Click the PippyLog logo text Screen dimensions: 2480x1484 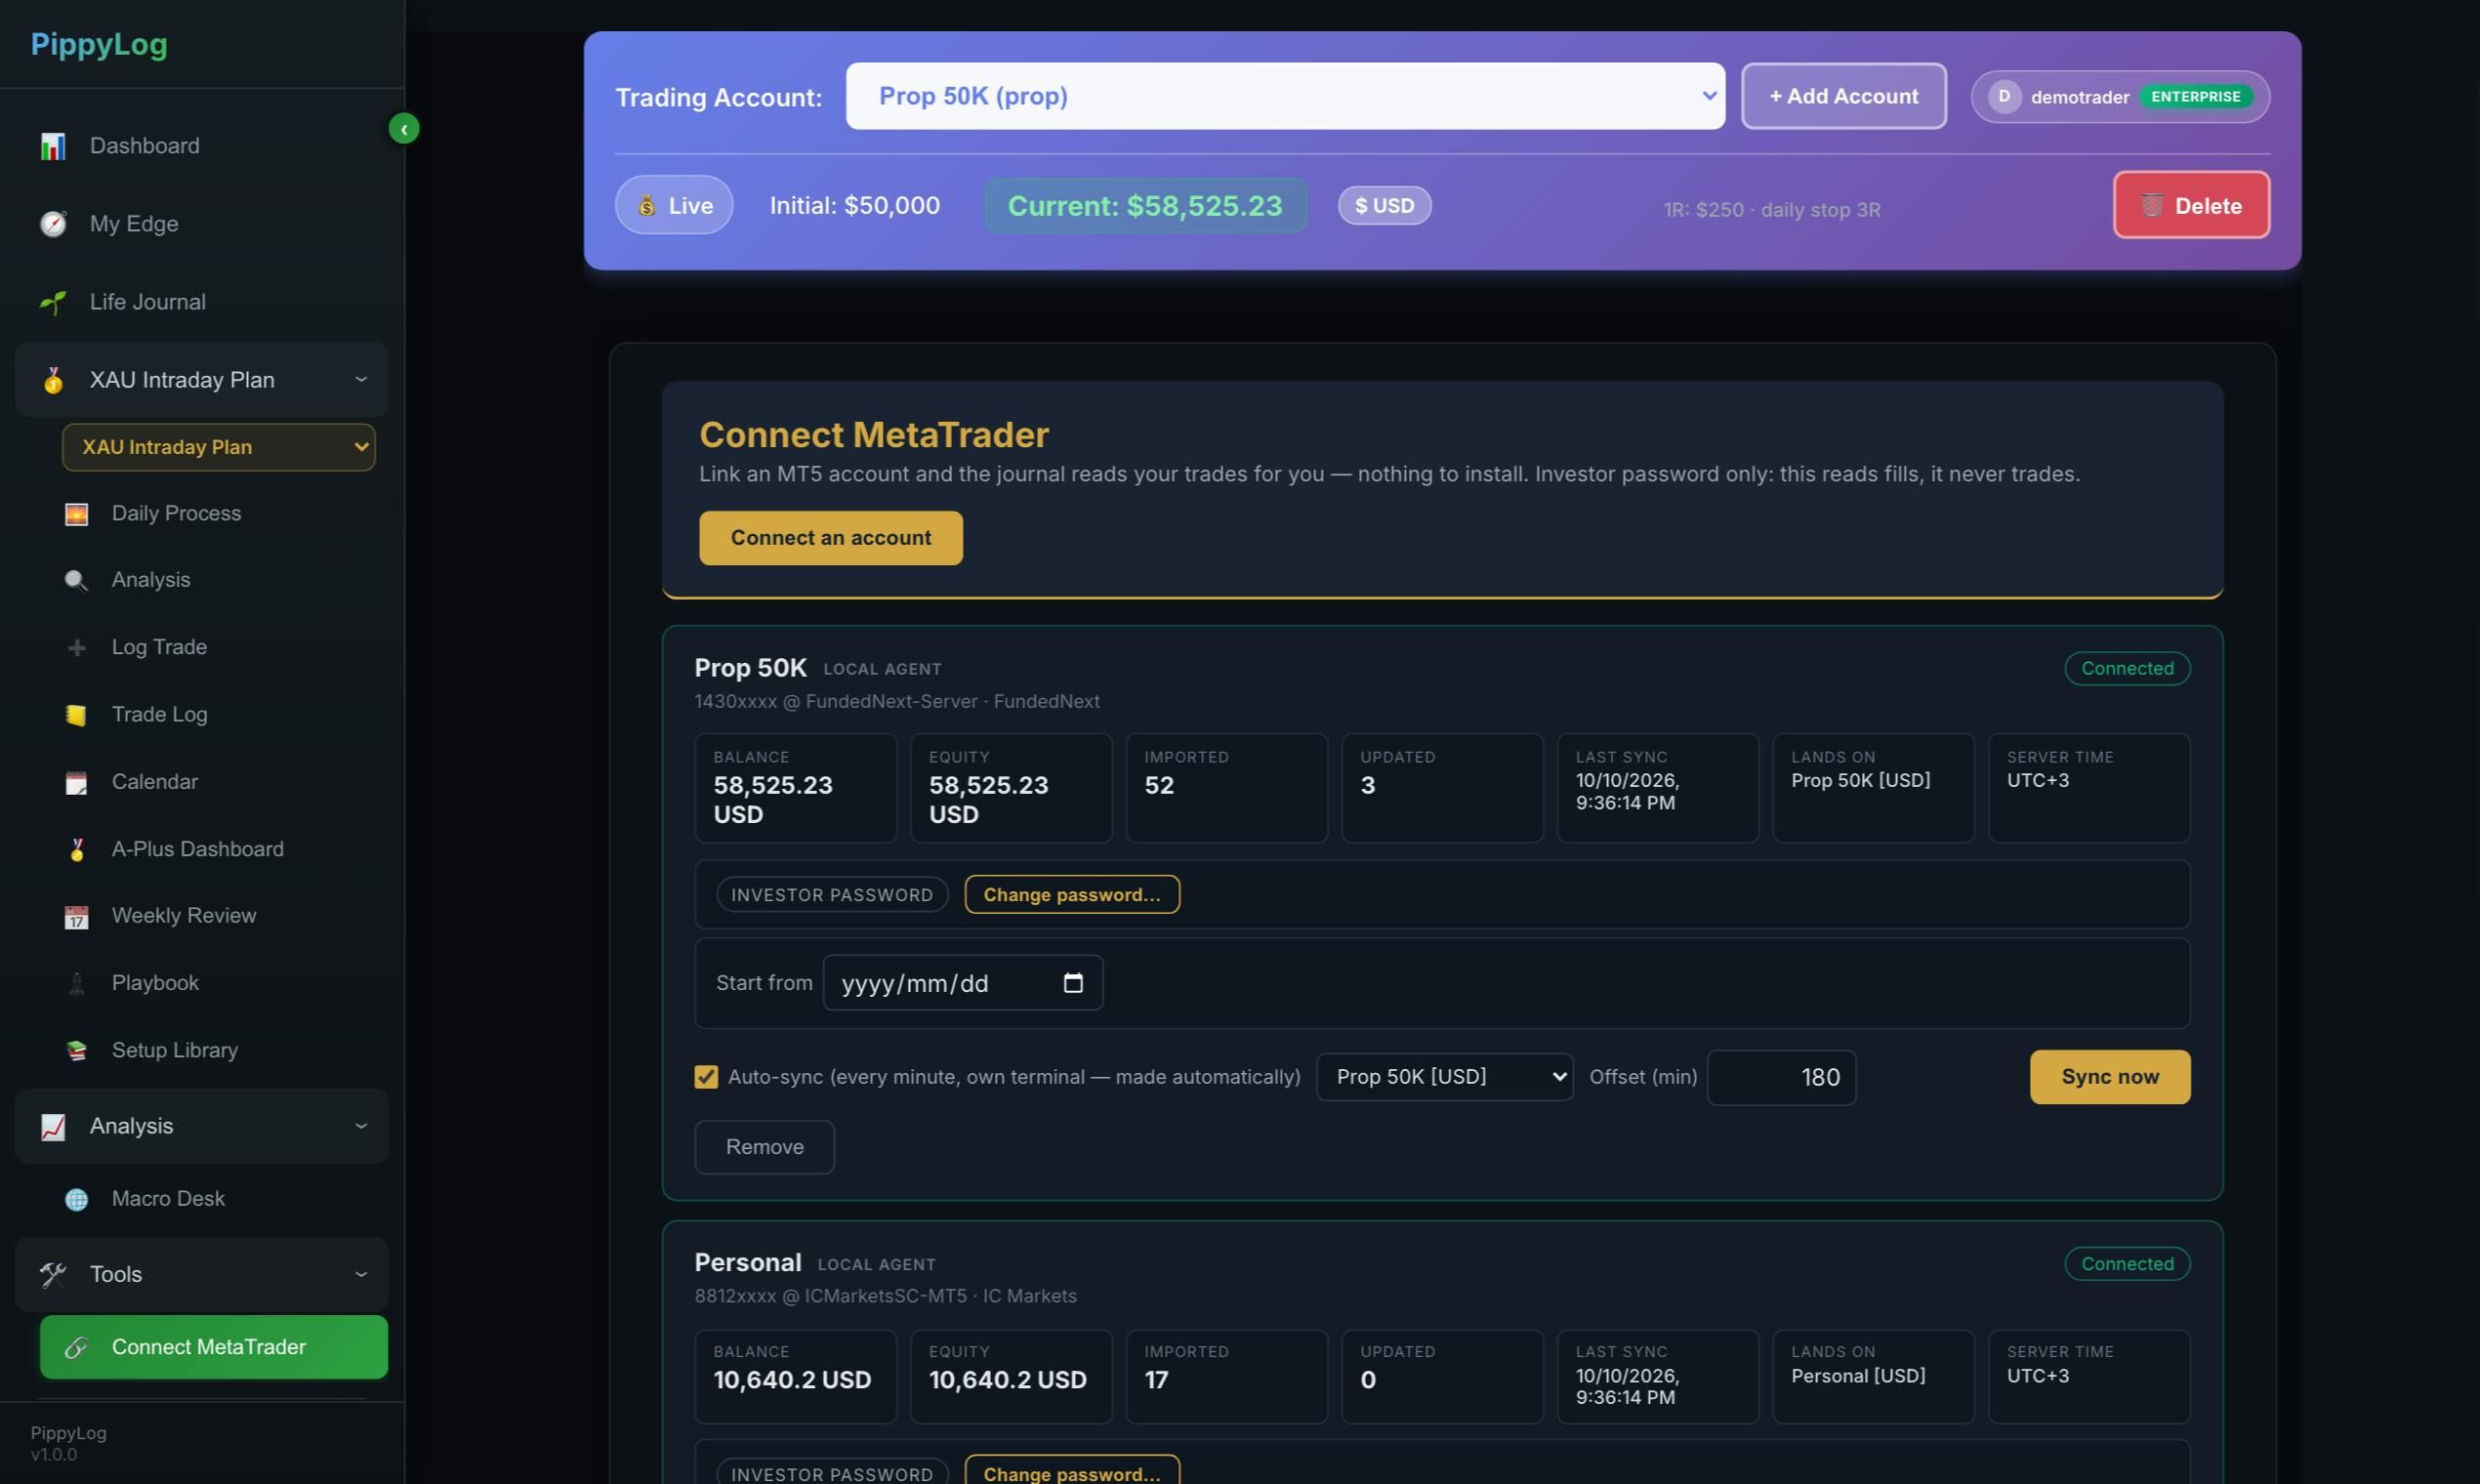[99, 44]
